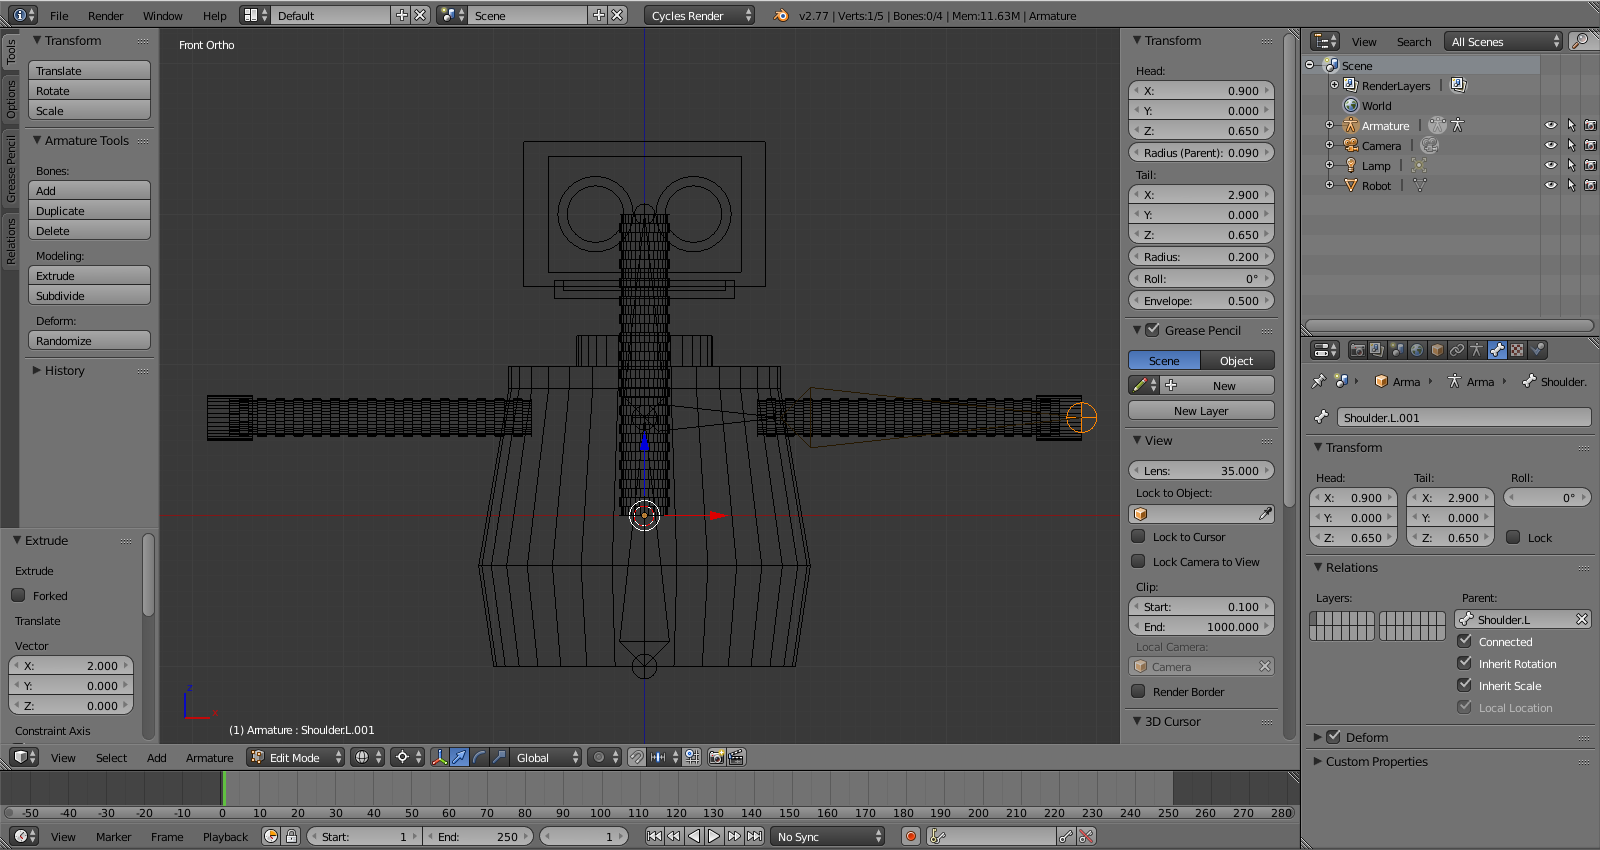Click the pin icon in properties breadcrumb
This screenshot has height=850, width=1600.
click(1319, 381)
